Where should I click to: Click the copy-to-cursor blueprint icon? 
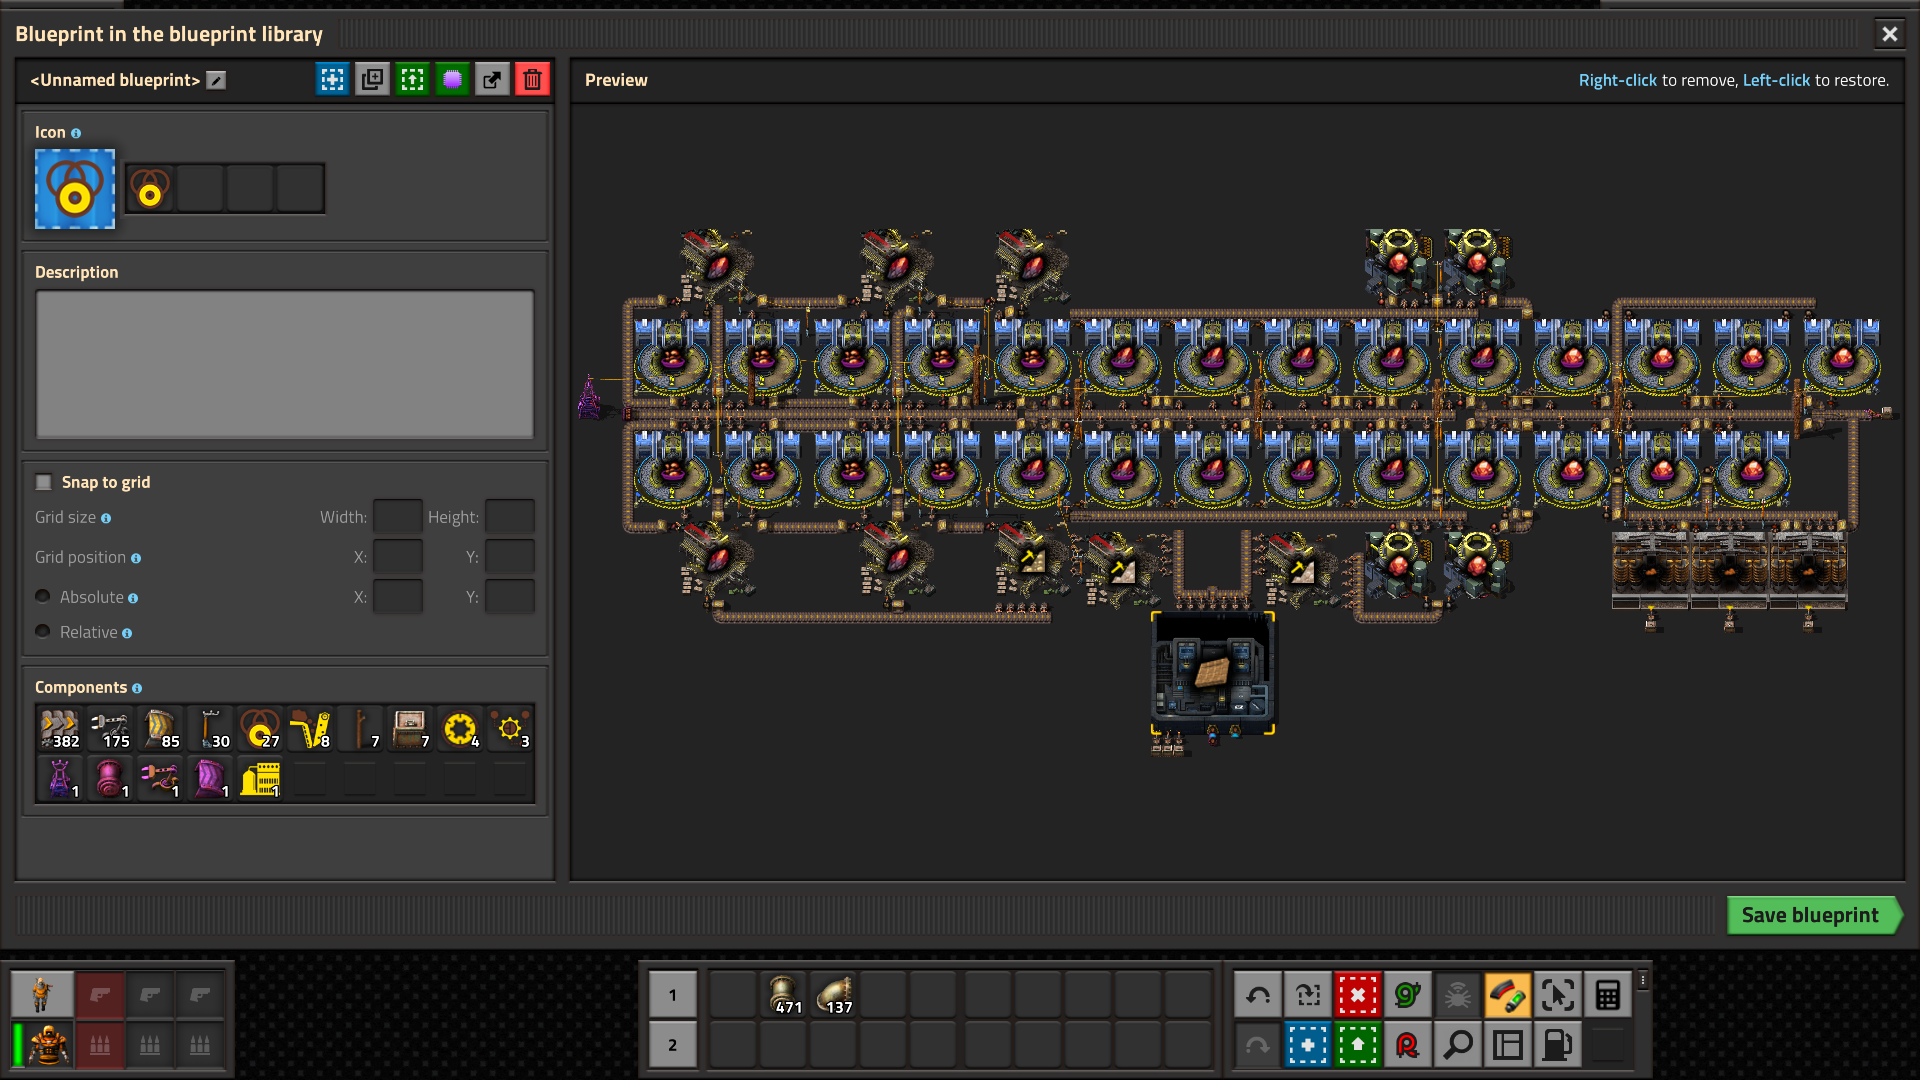[x=372, y=79]
